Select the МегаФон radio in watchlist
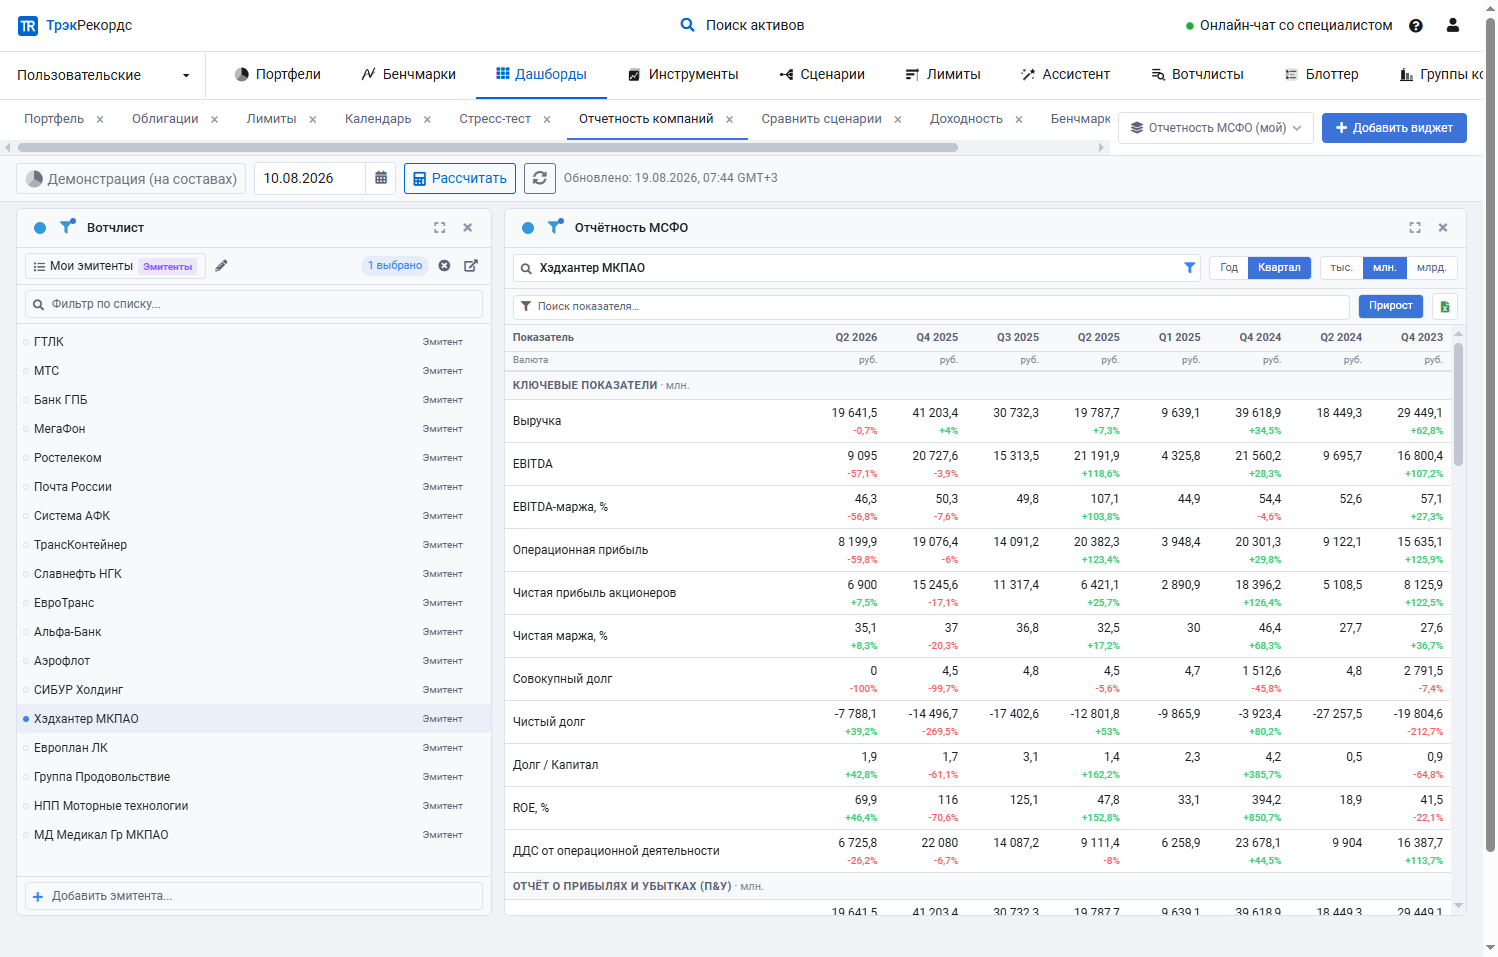 coord(26,429)
